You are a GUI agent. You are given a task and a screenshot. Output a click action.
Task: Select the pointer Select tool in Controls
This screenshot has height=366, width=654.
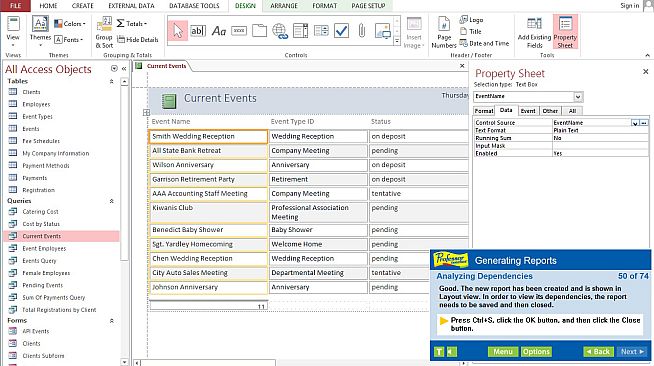178,31
